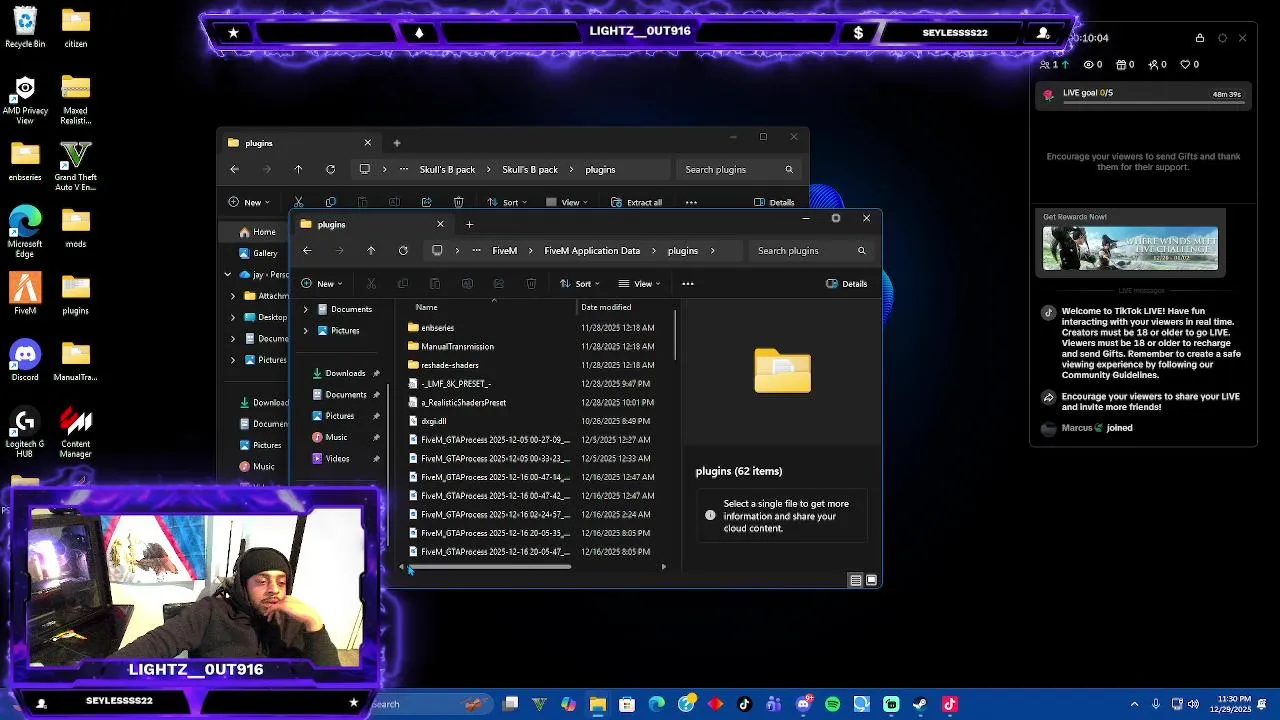
Task: Sort by the Date modified column header
Action: pos(606,308)
